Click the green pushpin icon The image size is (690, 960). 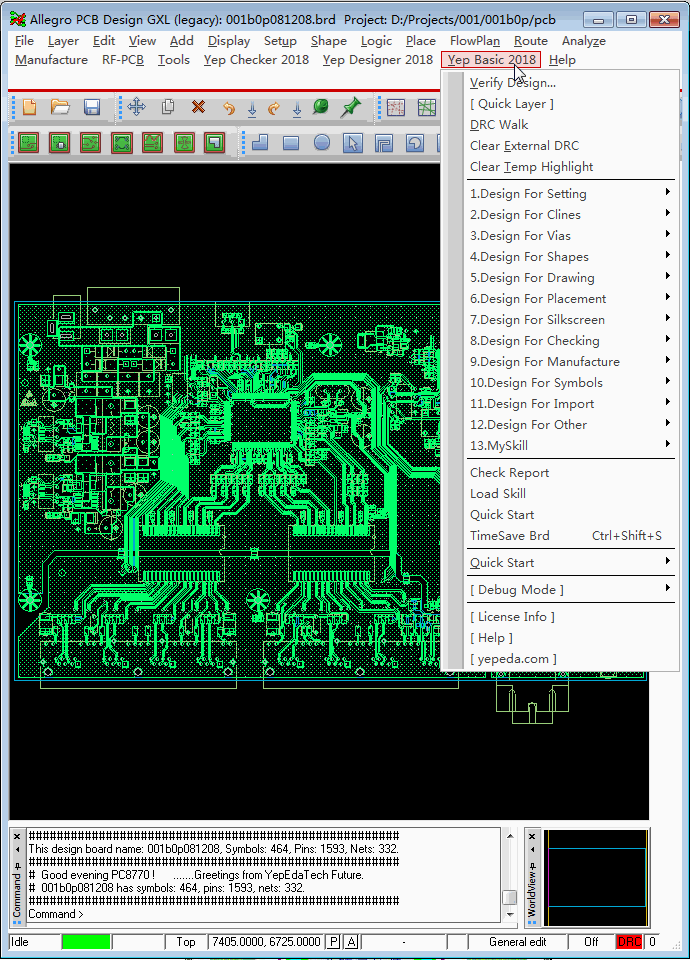point(351,108)
